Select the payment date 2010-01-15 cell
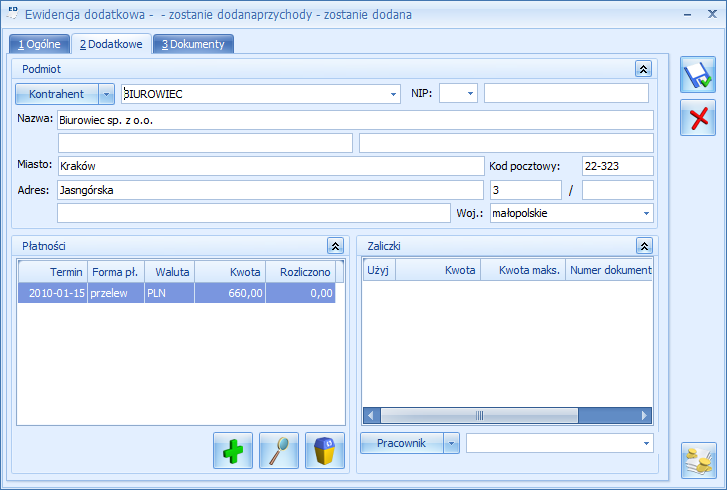This screenshot has height=490, width=727. pyautogui.click(x=53, y=293)
